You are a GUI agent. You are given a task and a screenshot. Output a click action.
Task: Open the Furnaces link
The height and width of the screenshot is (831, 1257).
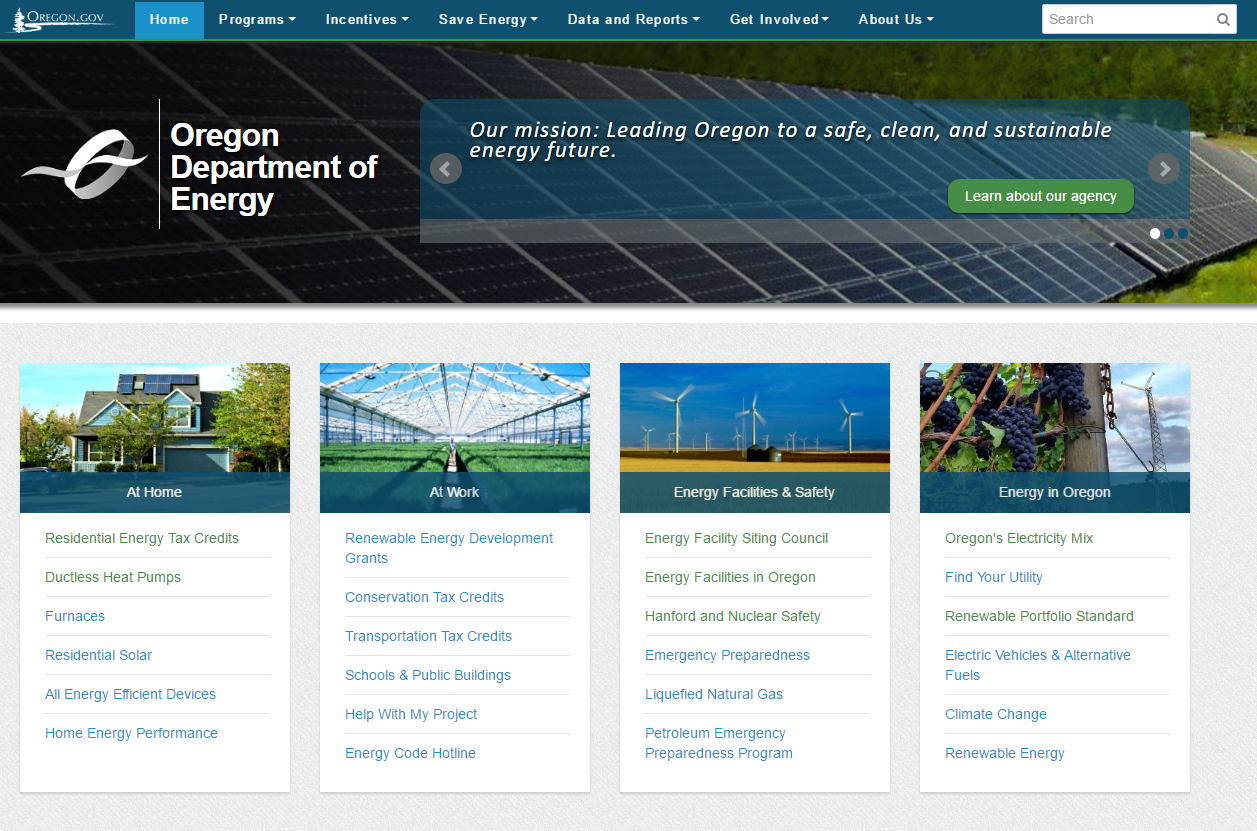click(x=75, y=616)
